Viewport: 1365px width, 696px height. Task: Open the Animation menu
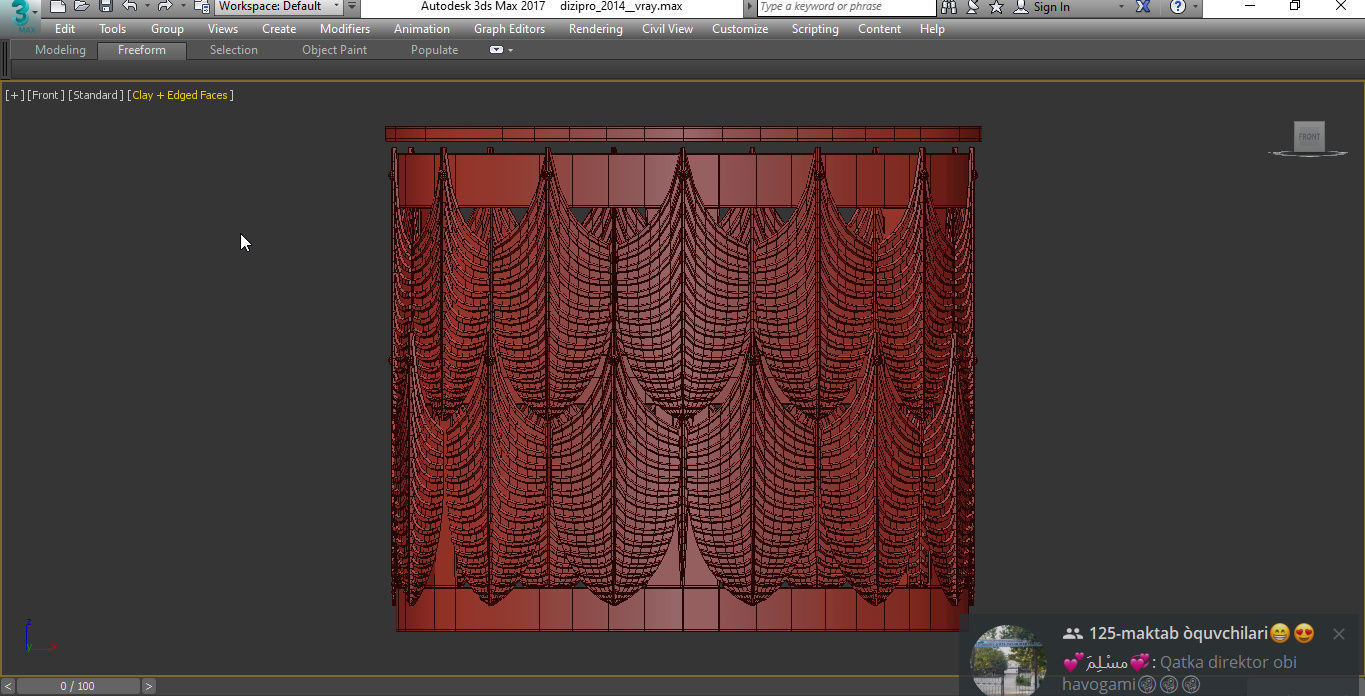click(422, 29)
